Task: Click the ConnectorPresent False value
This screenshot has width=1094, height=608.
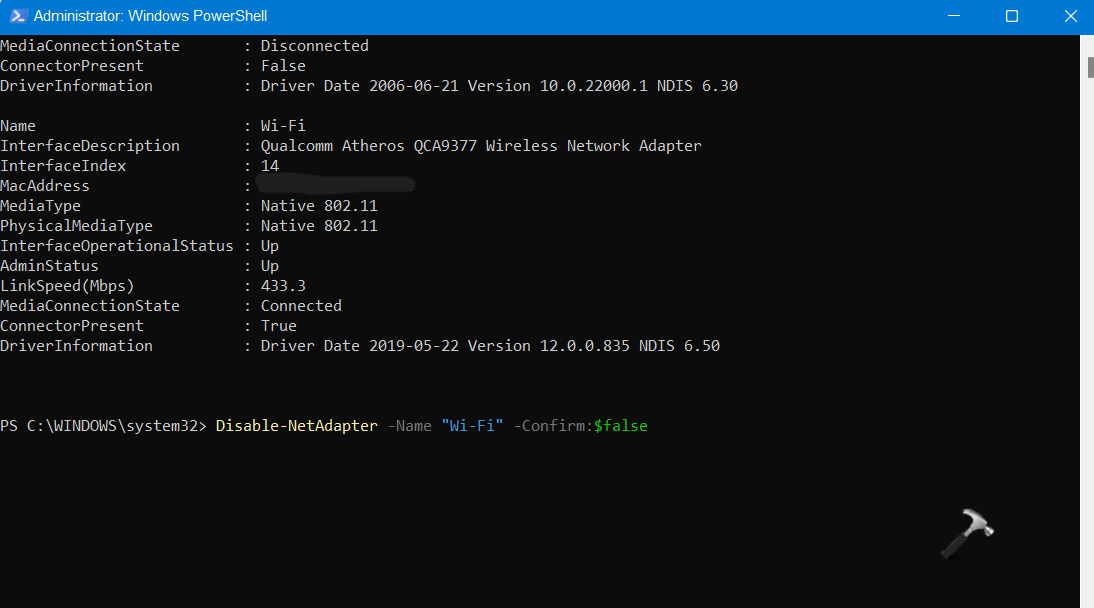Action: [x=283, y=66]
